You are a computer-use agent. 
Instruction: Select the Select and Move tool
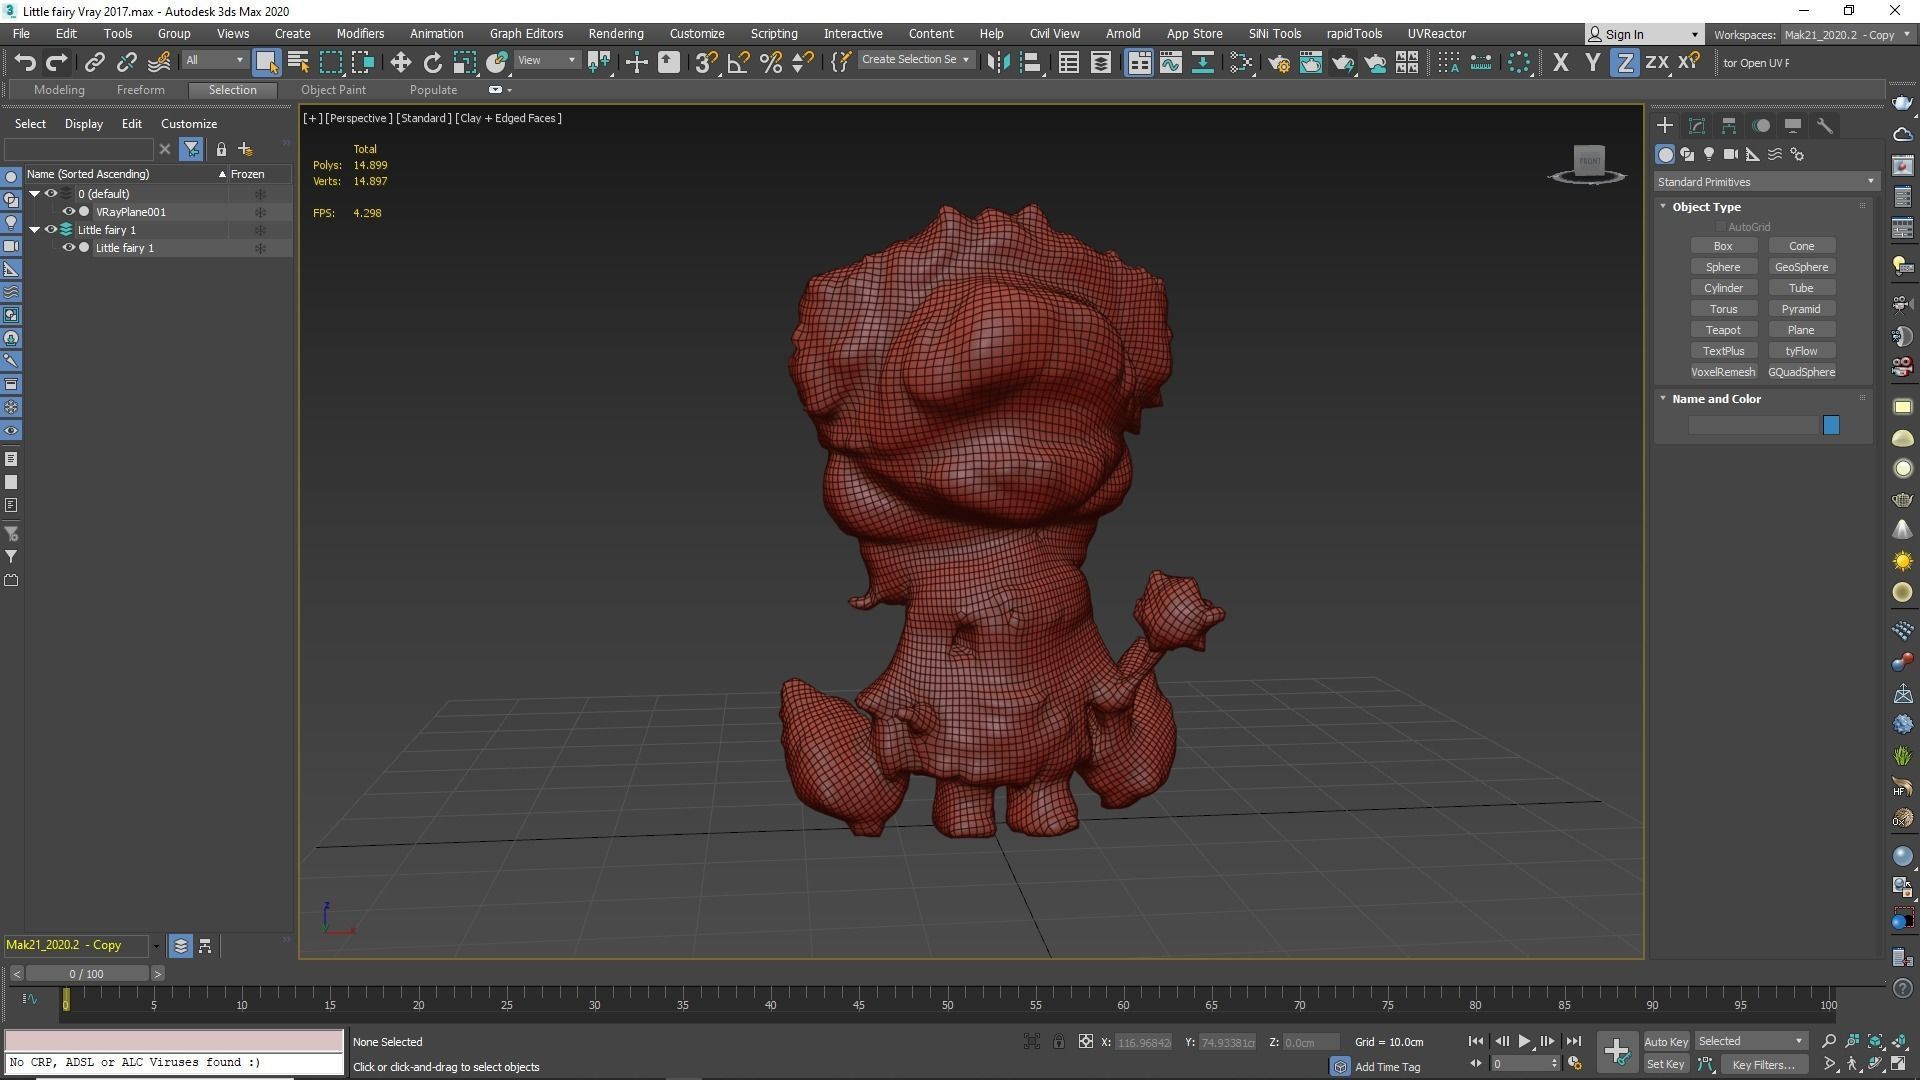pos(400,62)
